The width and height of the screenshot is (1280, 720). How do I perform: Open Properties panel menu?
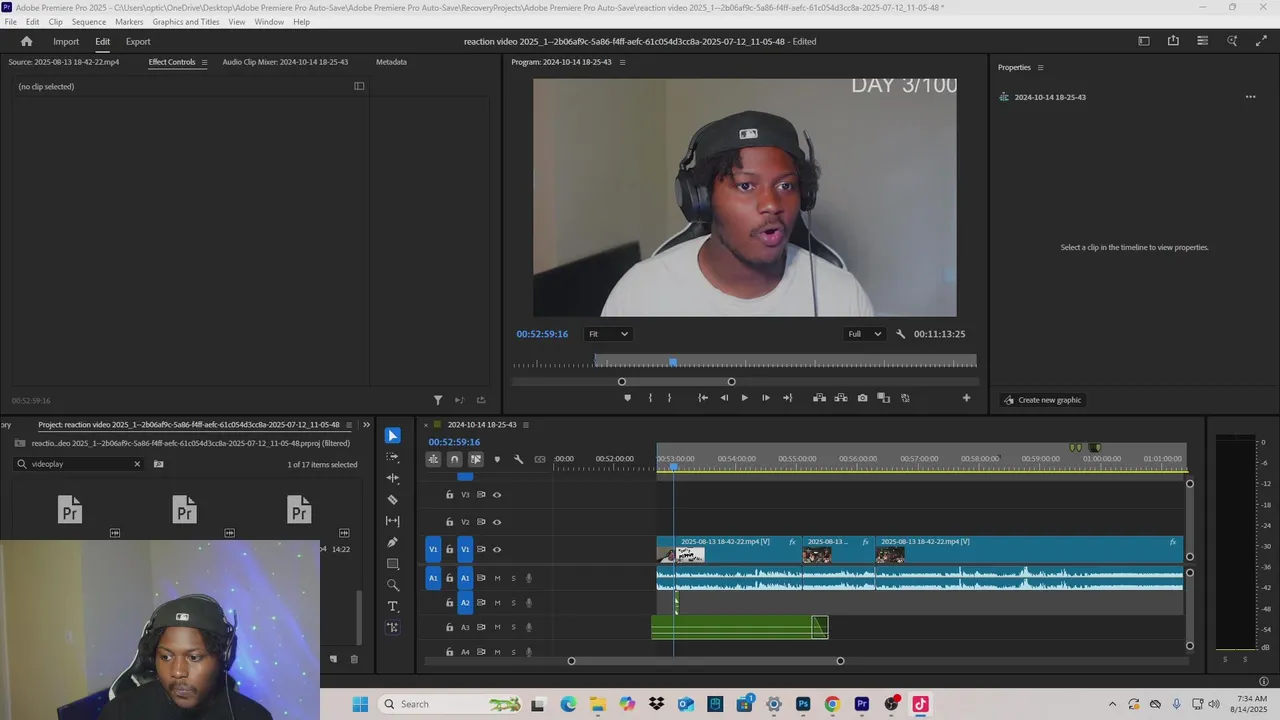(1040, 67)
